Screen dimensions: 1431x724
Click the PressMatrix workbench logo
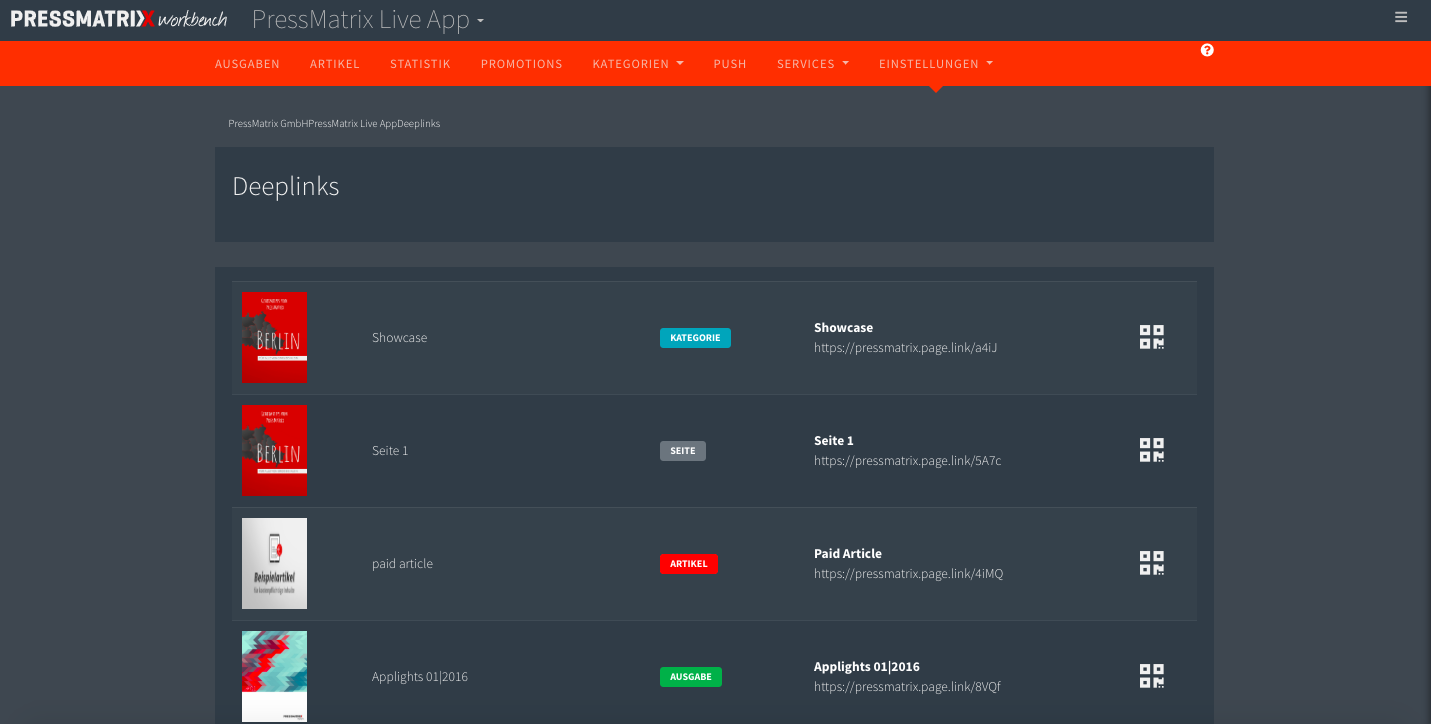pyautogui.click(x=118, y=18)
